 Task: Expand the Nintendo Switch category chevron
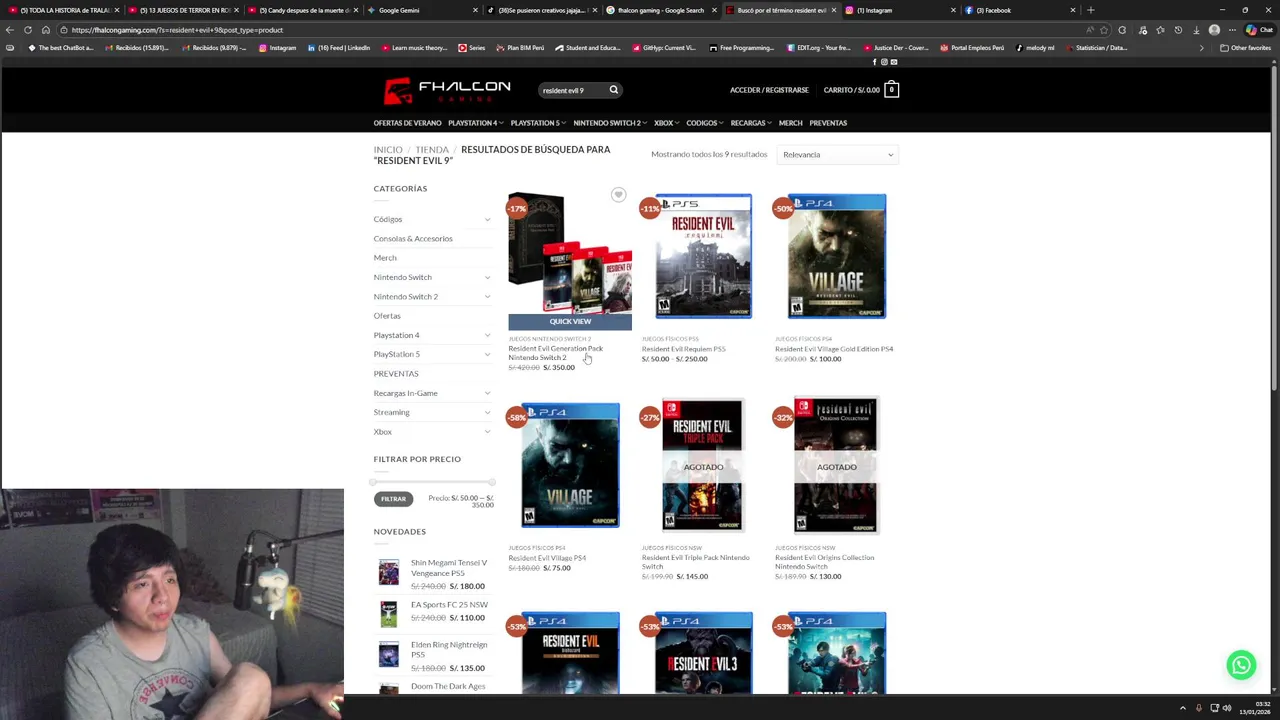tap(488, 277)
